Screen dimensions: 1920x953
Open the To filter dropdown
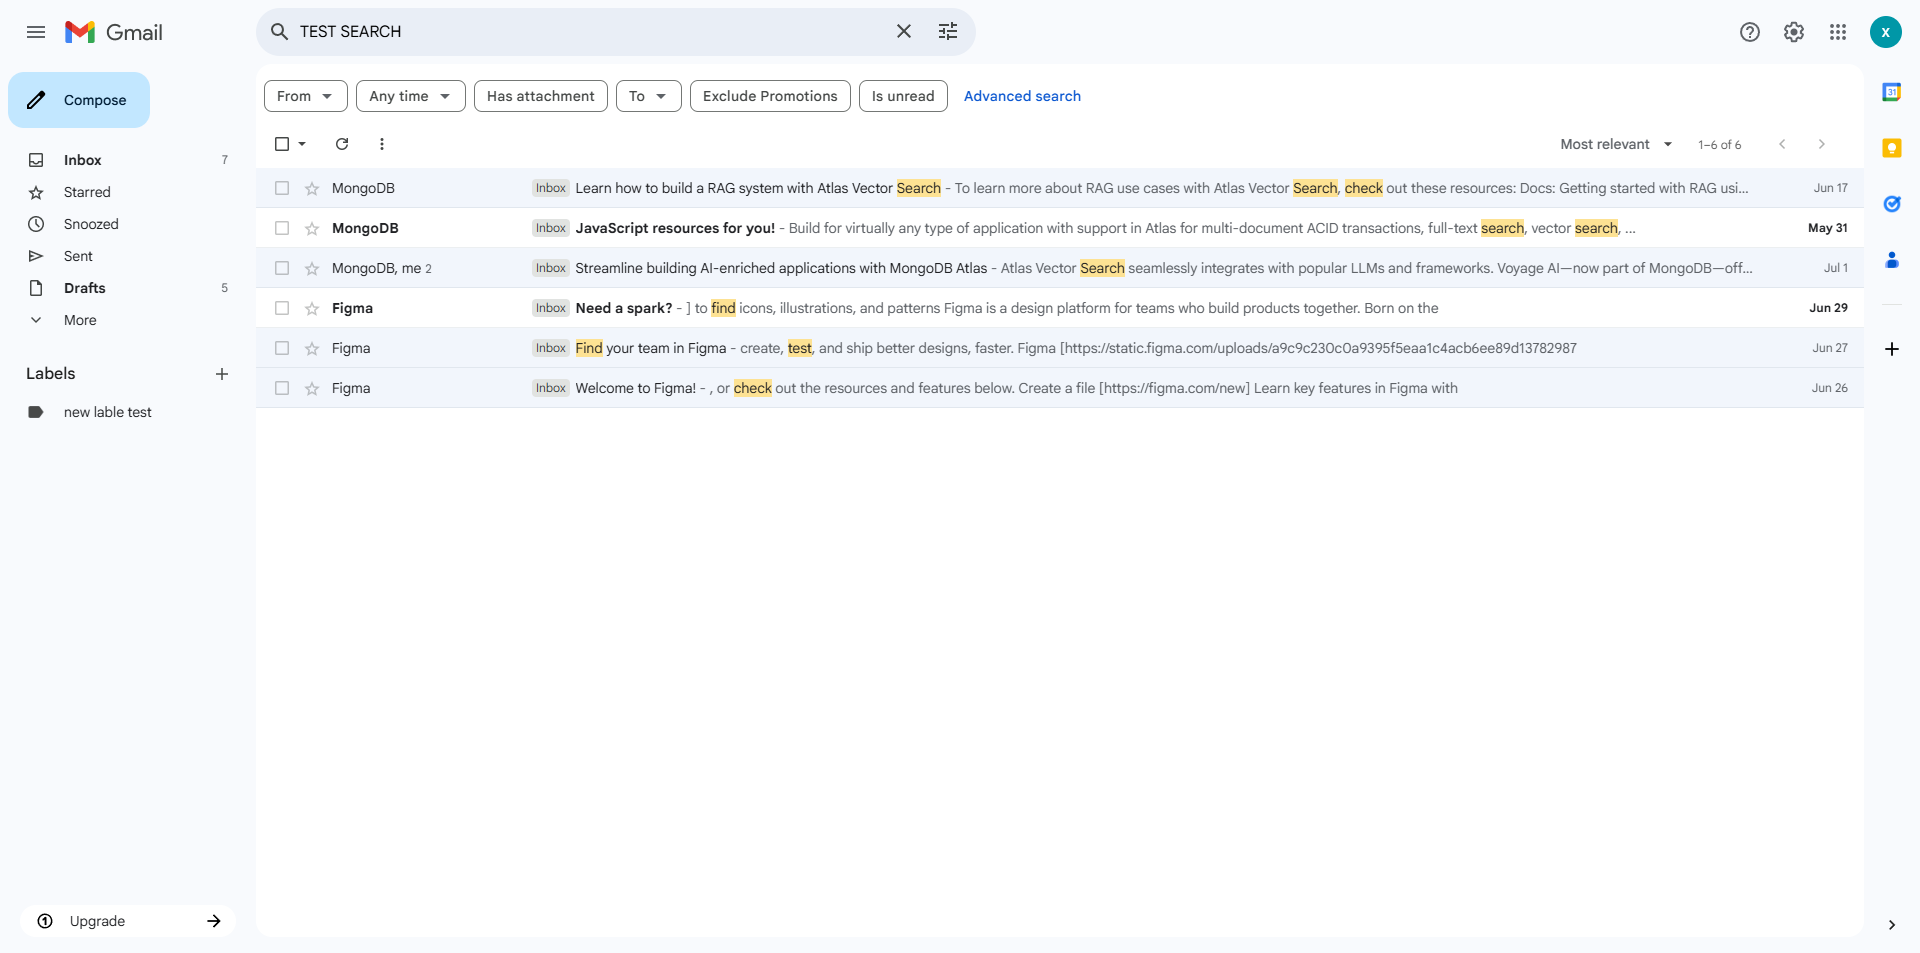point(648,96)
